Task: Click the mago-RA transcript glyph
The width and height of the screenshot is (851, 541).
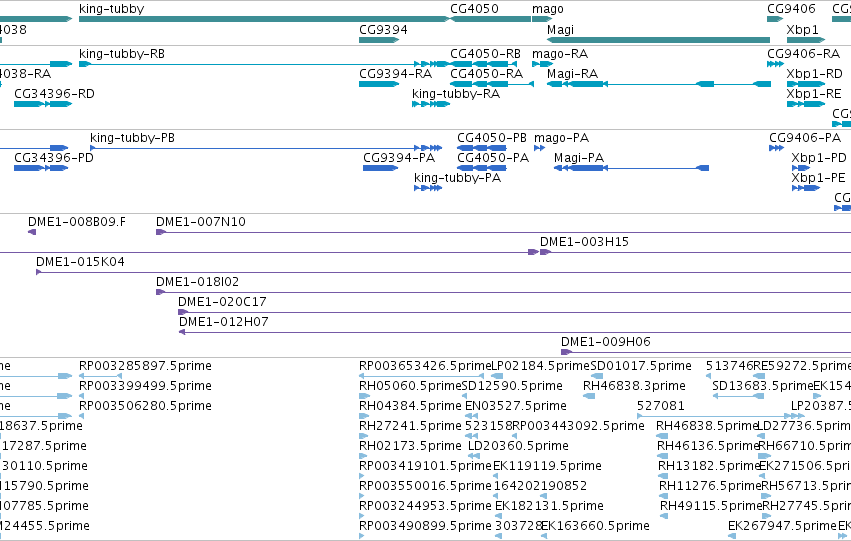Action: coord(542,64)
